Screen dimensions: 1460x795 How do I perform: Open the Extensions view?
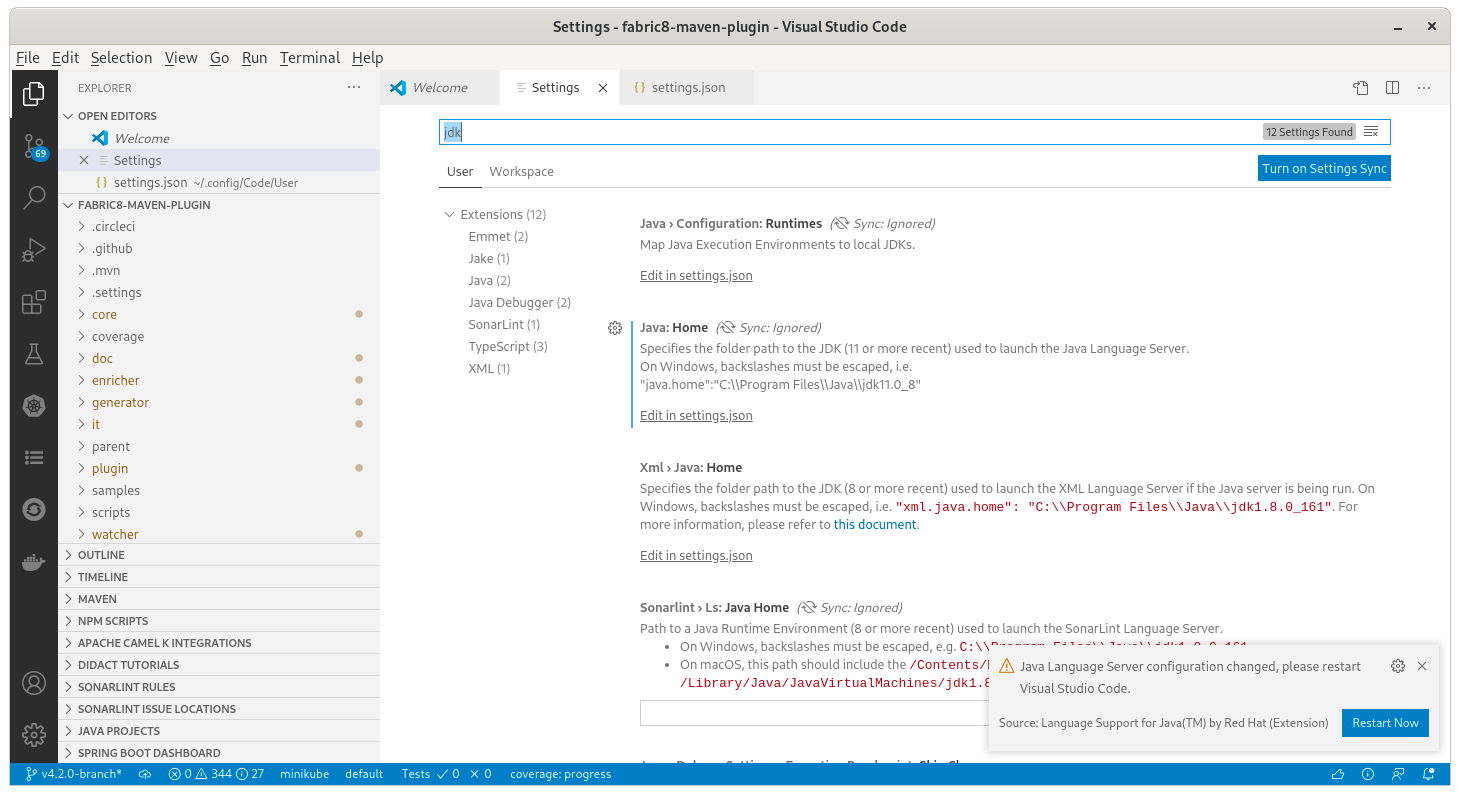[x=34, y=302]
